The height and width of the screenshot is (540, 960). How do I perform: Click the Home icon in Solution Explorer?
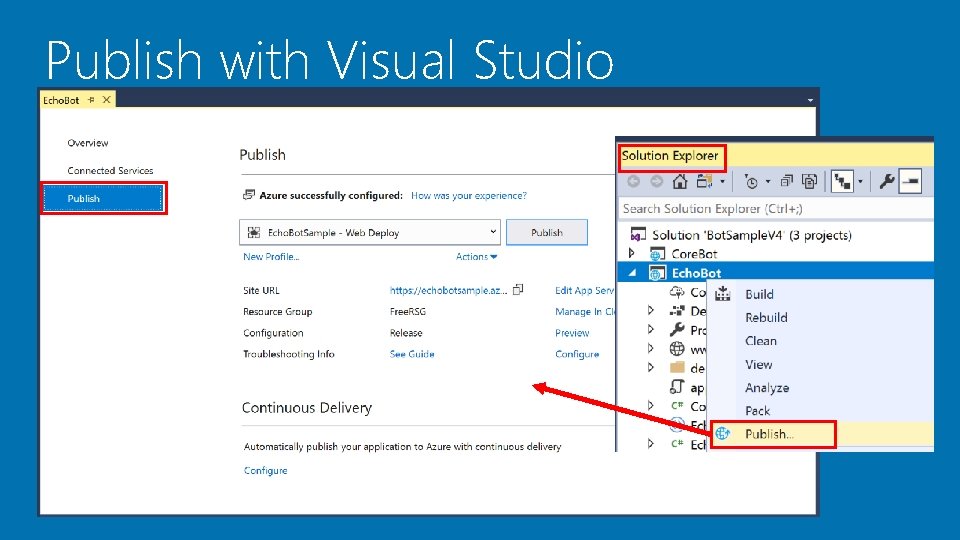[680, 181]
